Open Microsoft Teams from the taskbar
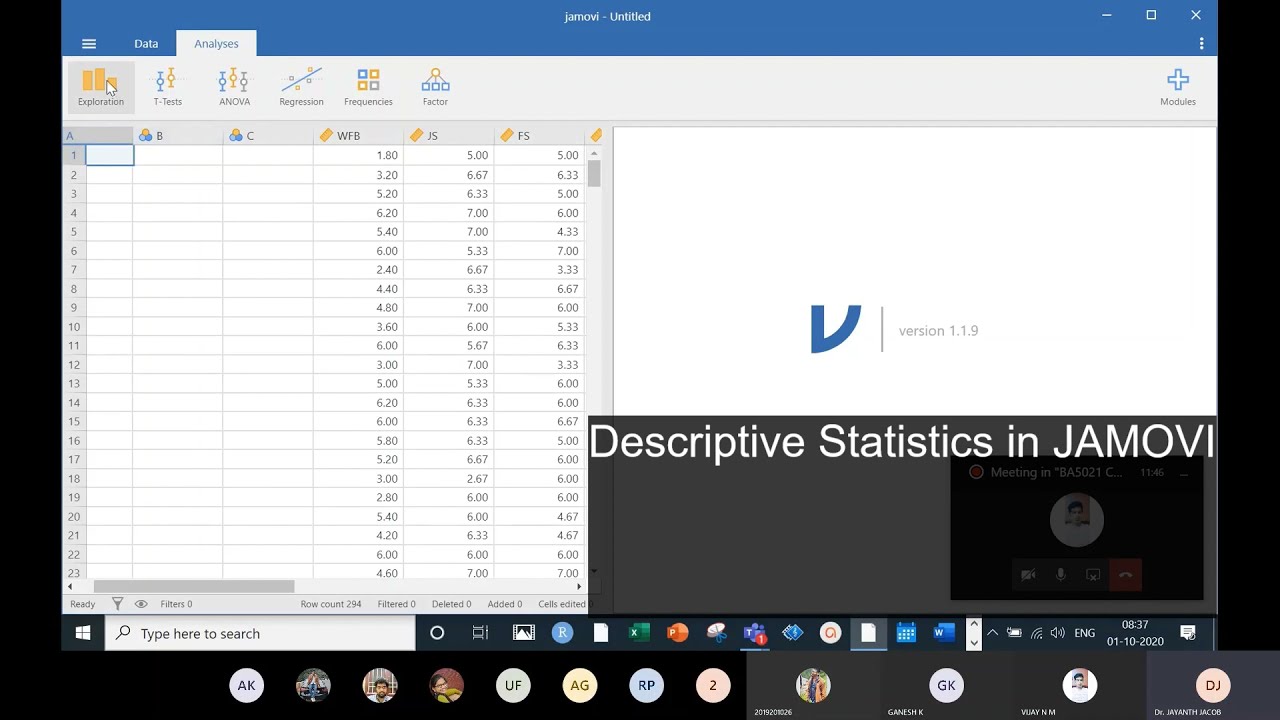Viewport: 1280px width, 720px height. click(754, 633)
